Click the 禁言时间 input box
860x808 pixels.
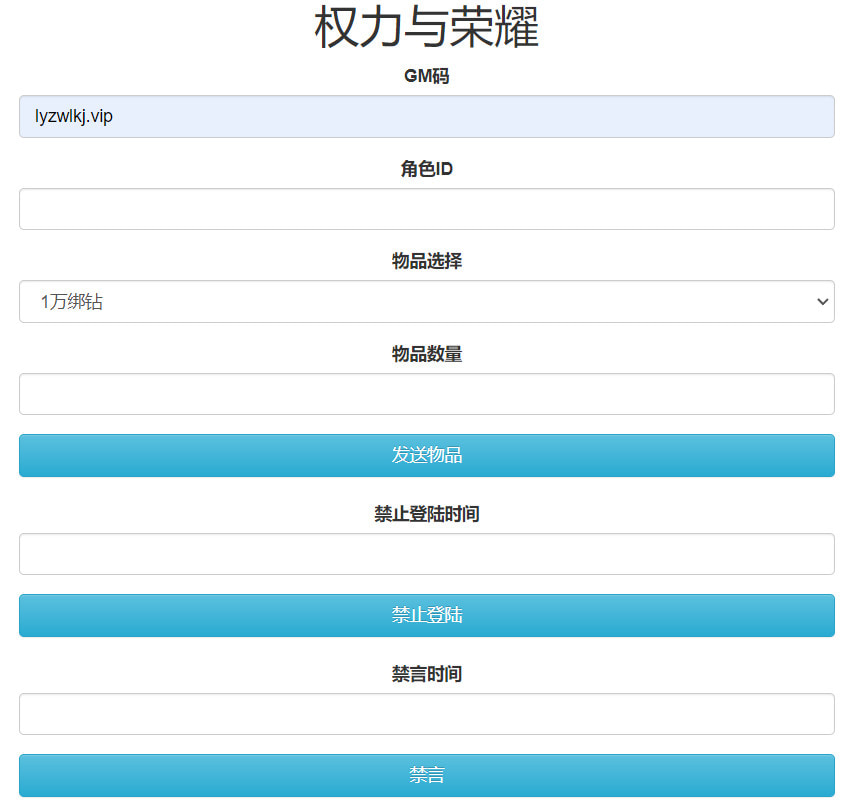coord(426,714)
